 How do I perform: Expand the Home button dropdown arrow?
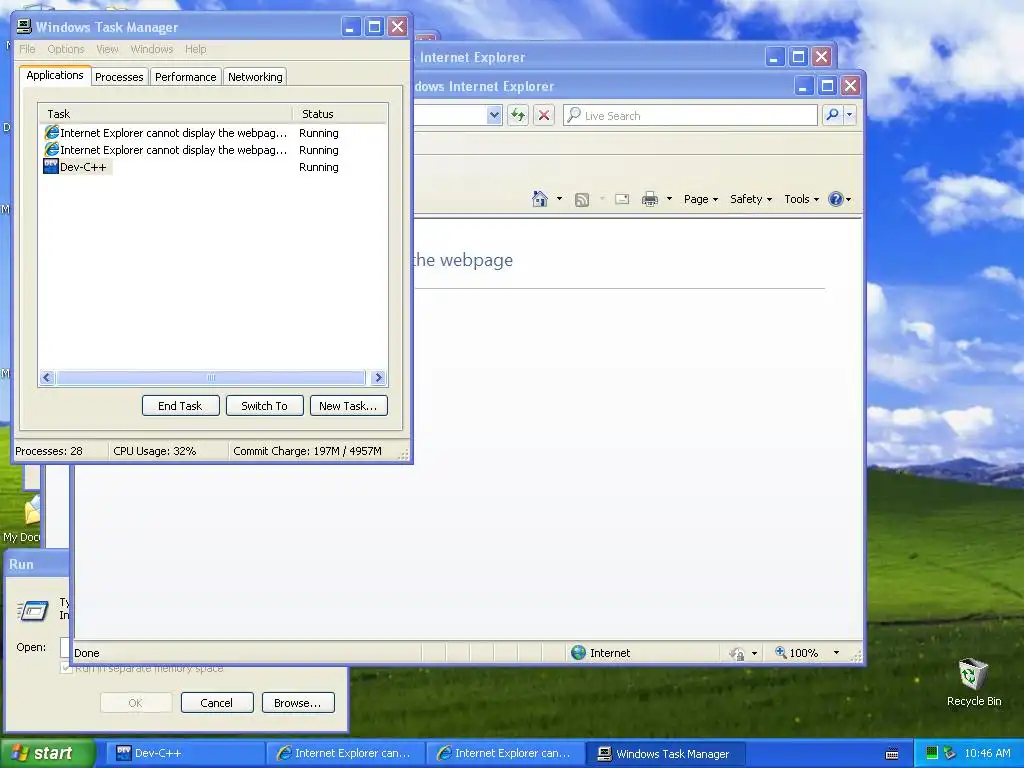559,199
